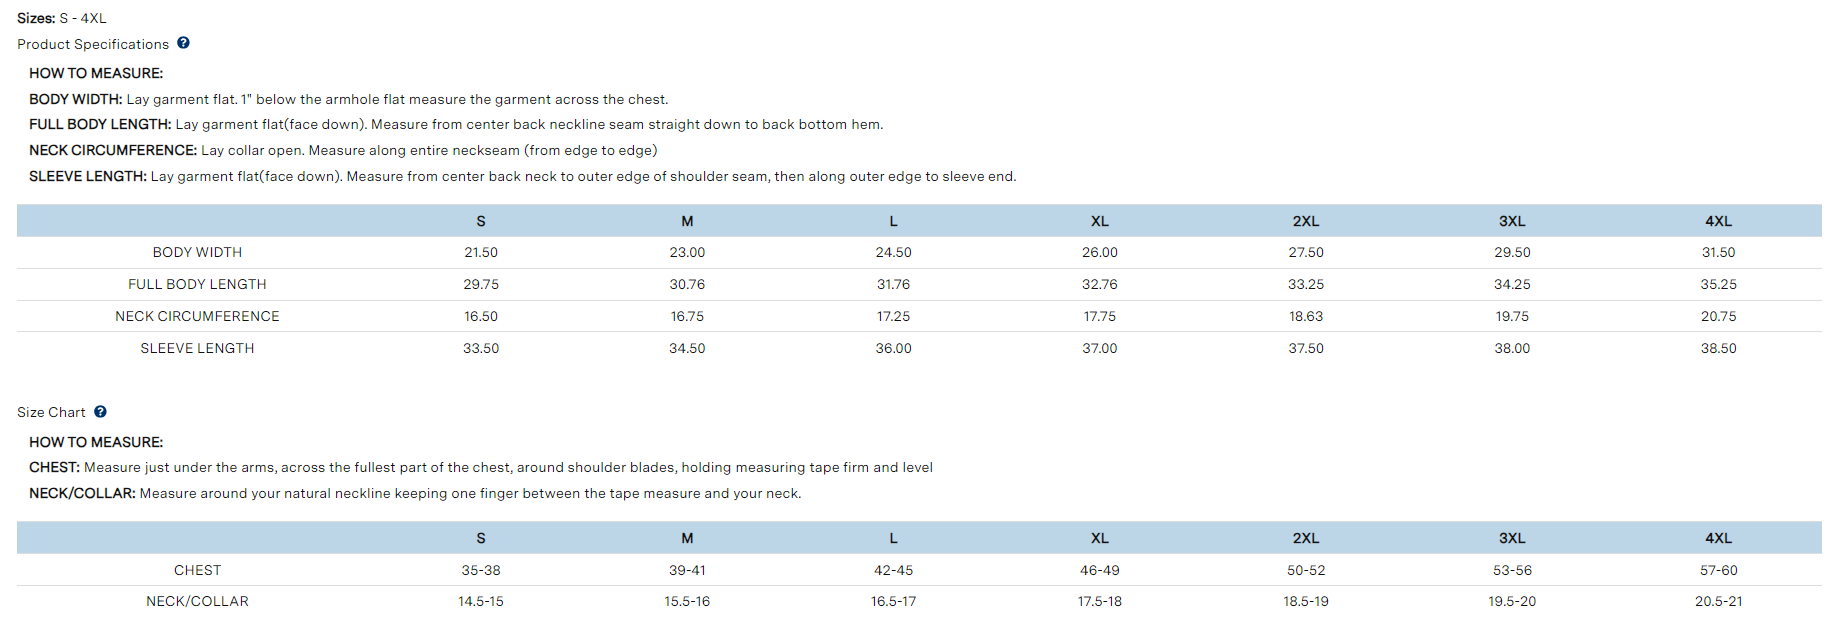Screen dimensions: 1841x637
Task: Click the Size Chart help icon
Action: [x=100, y=412]
